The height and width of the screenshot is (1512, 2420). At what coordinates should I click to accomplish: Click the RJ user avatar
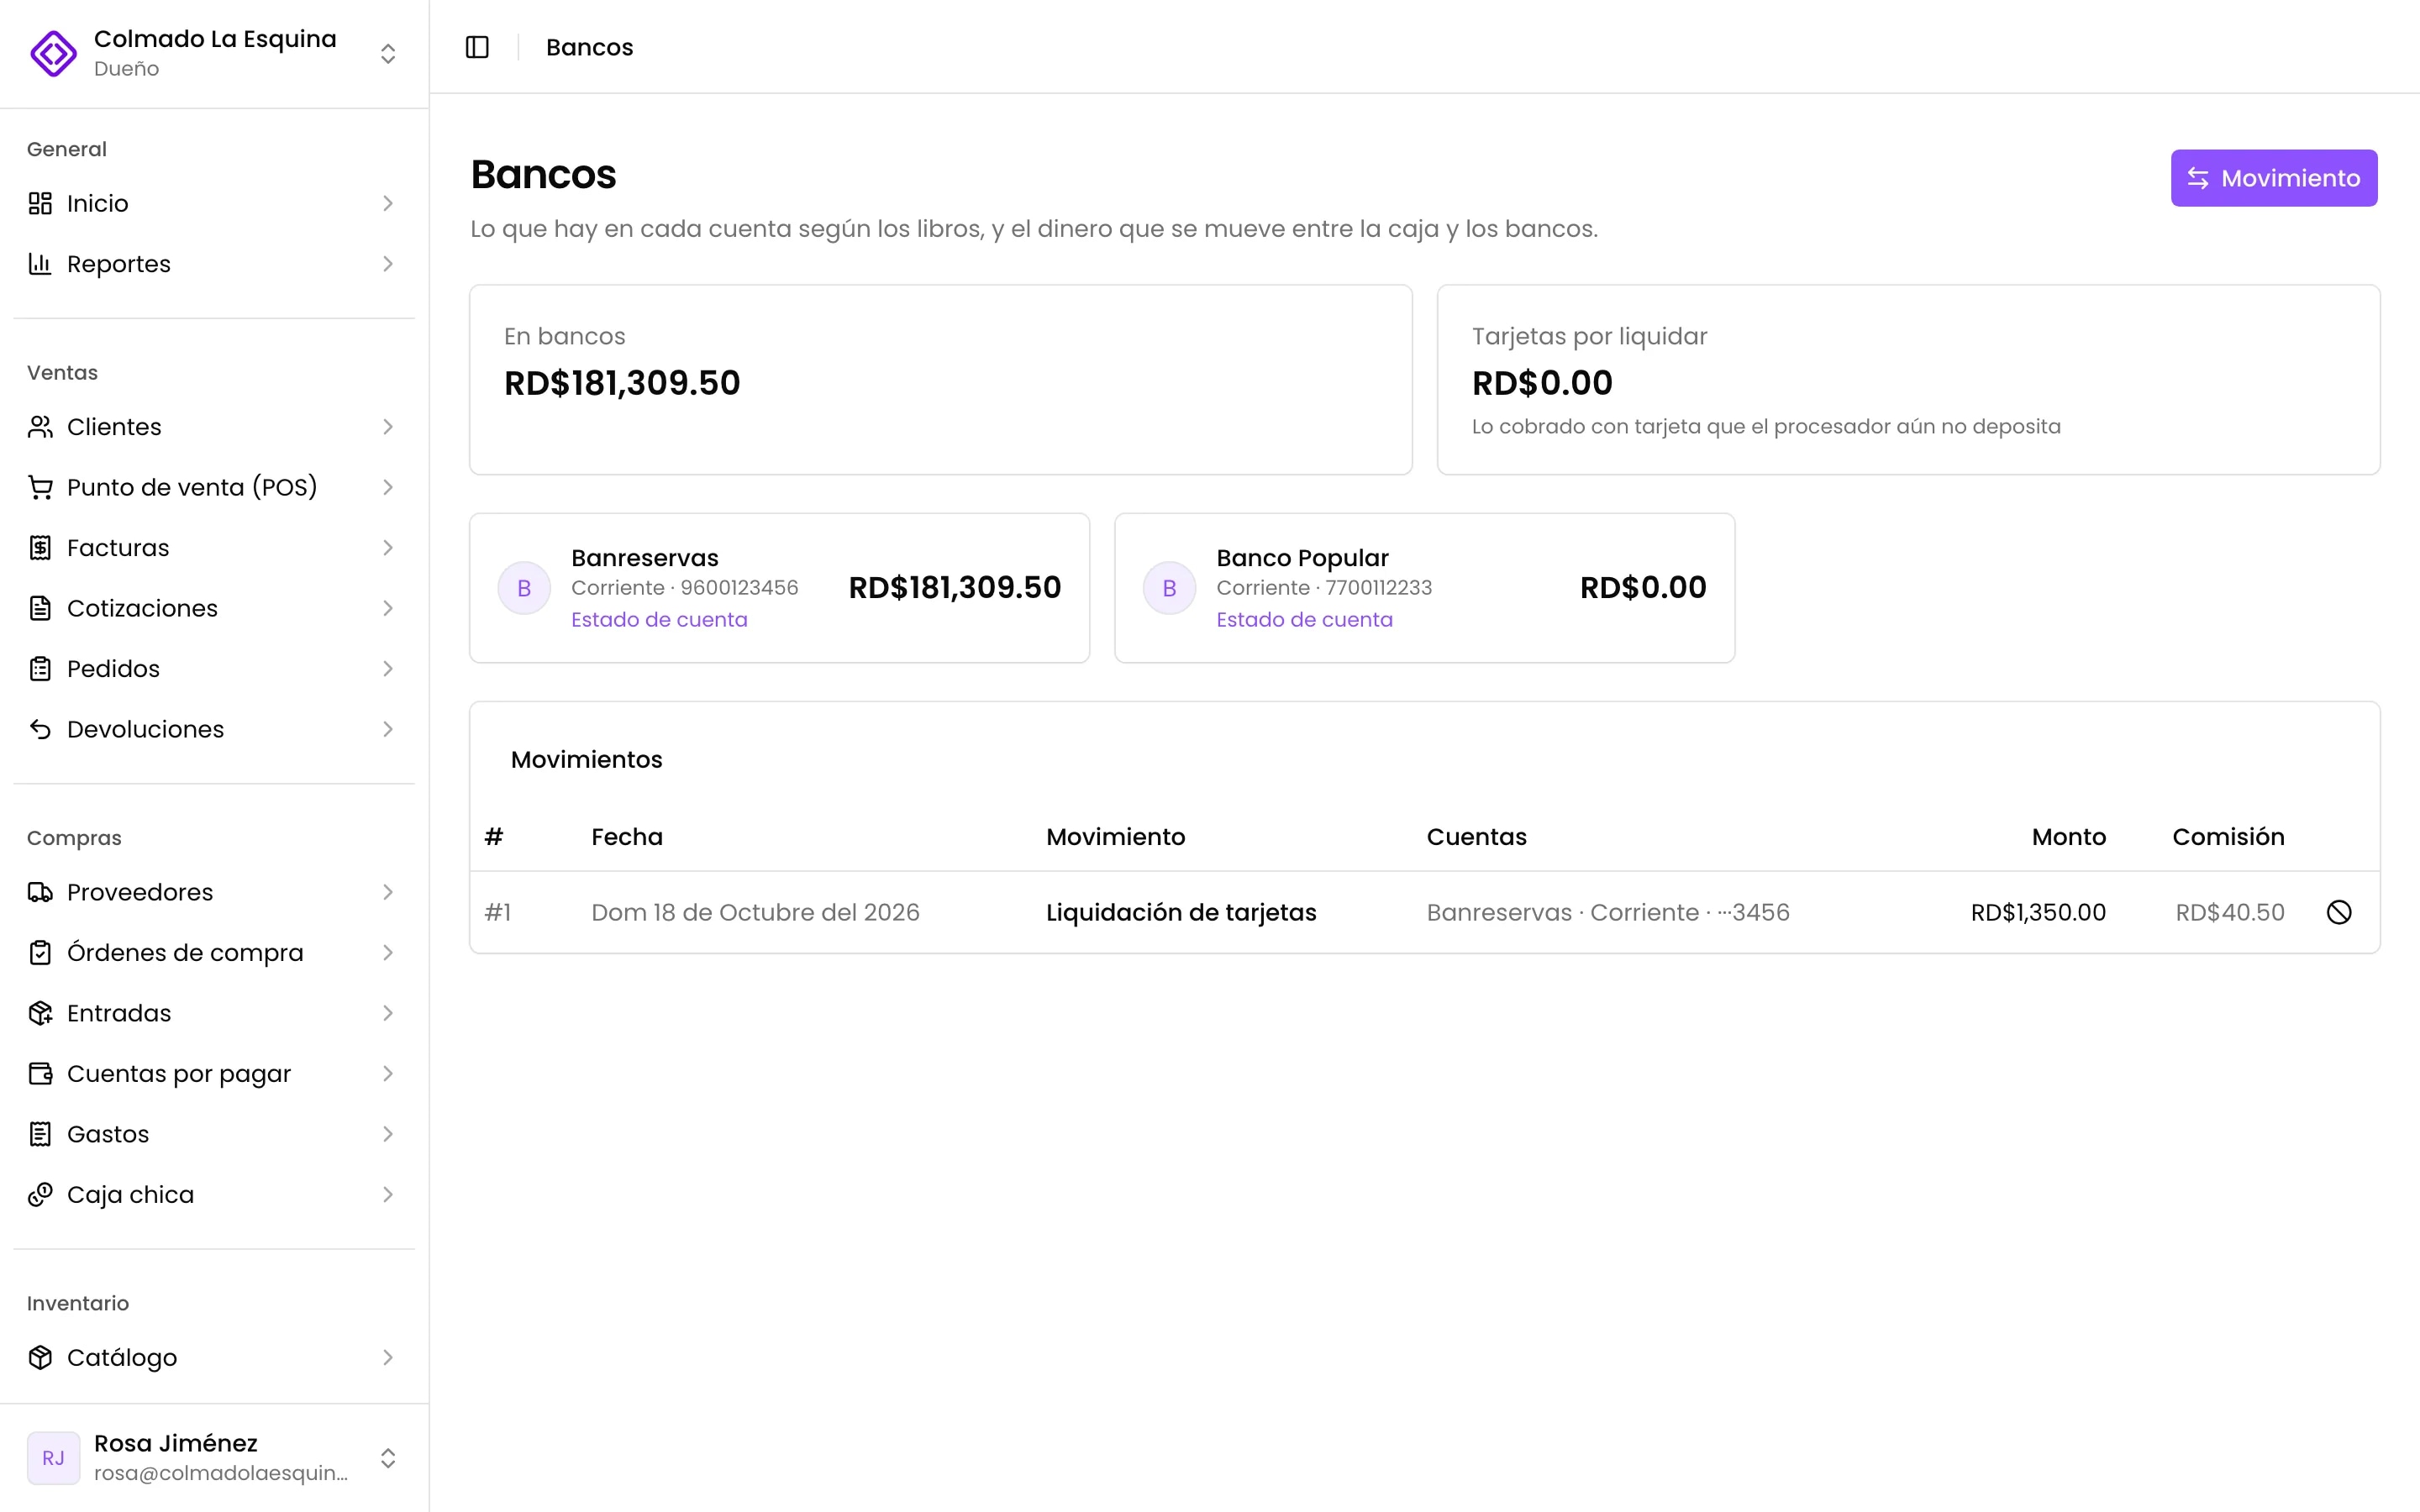(53, 1458)
